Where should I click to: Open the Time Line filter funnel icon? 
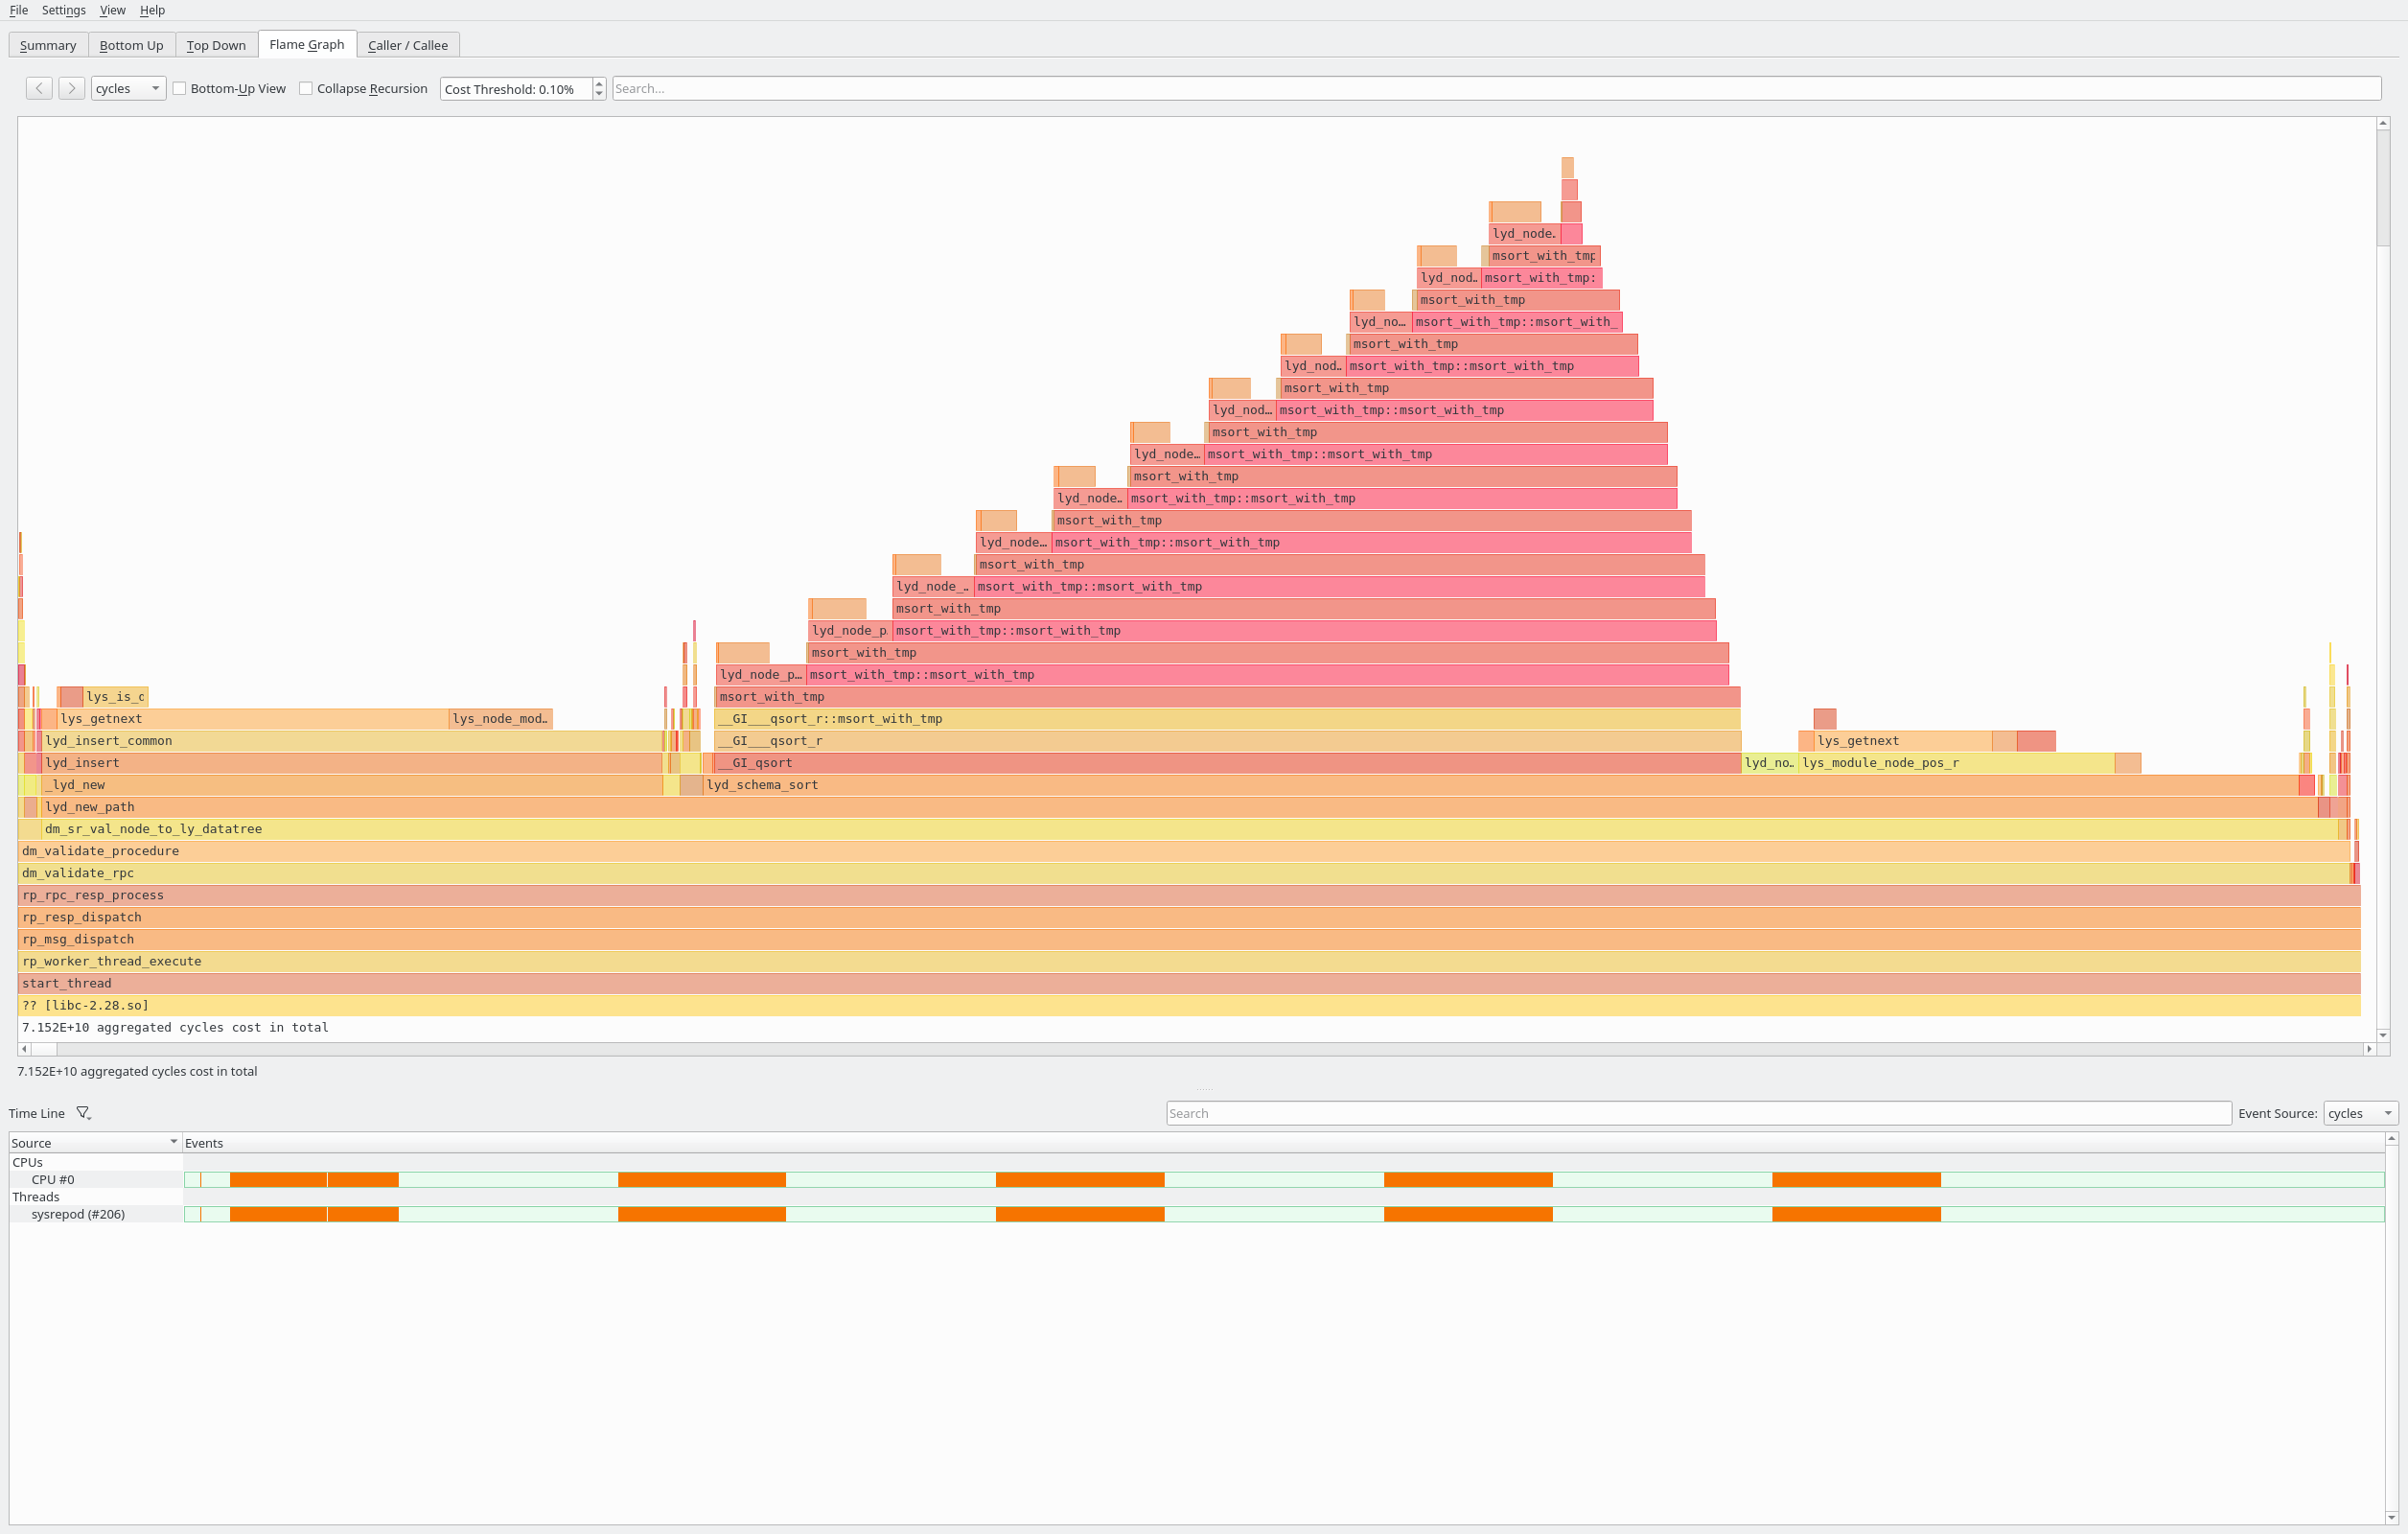(84, 1112)
